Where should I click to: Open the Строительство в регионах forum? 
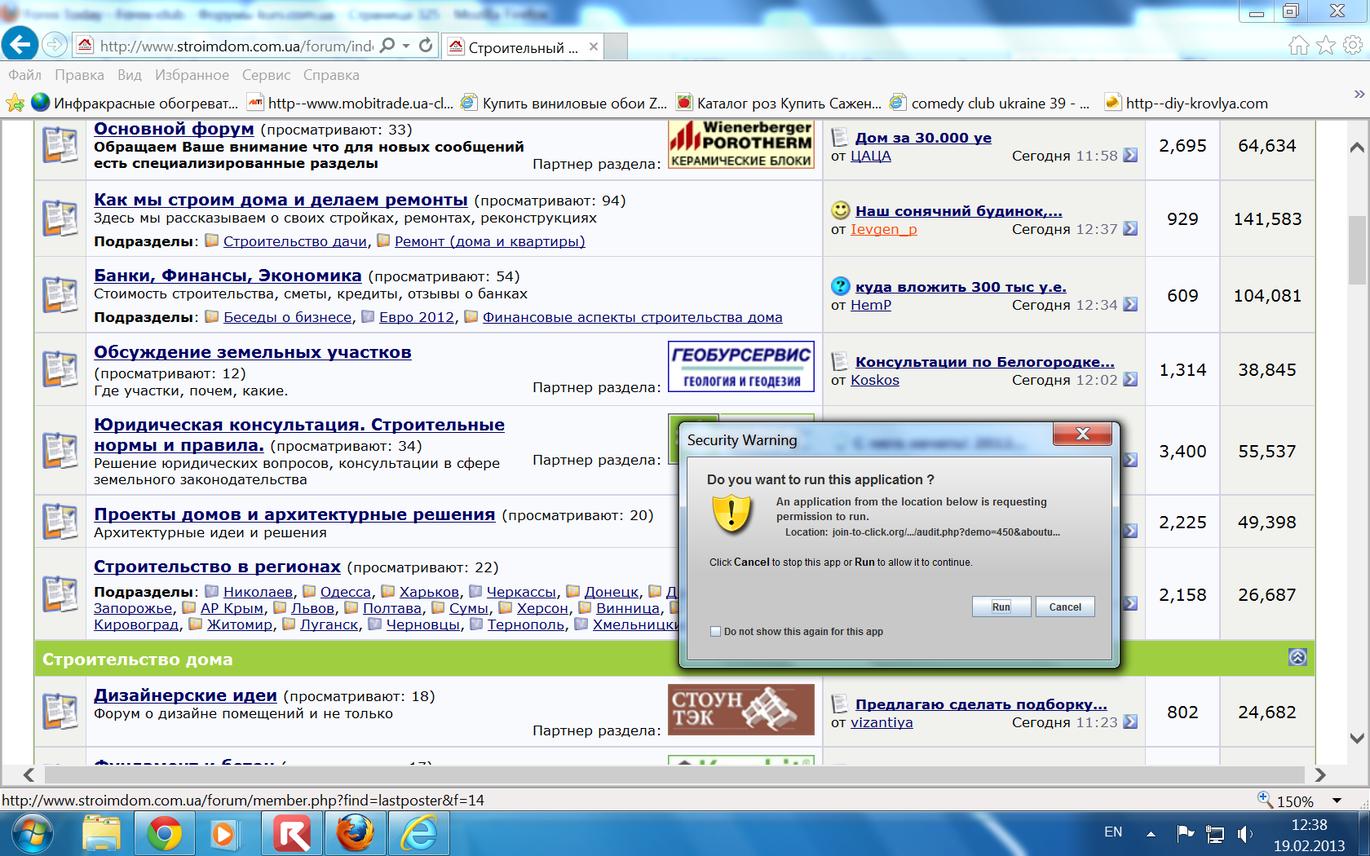pos(217,566)
